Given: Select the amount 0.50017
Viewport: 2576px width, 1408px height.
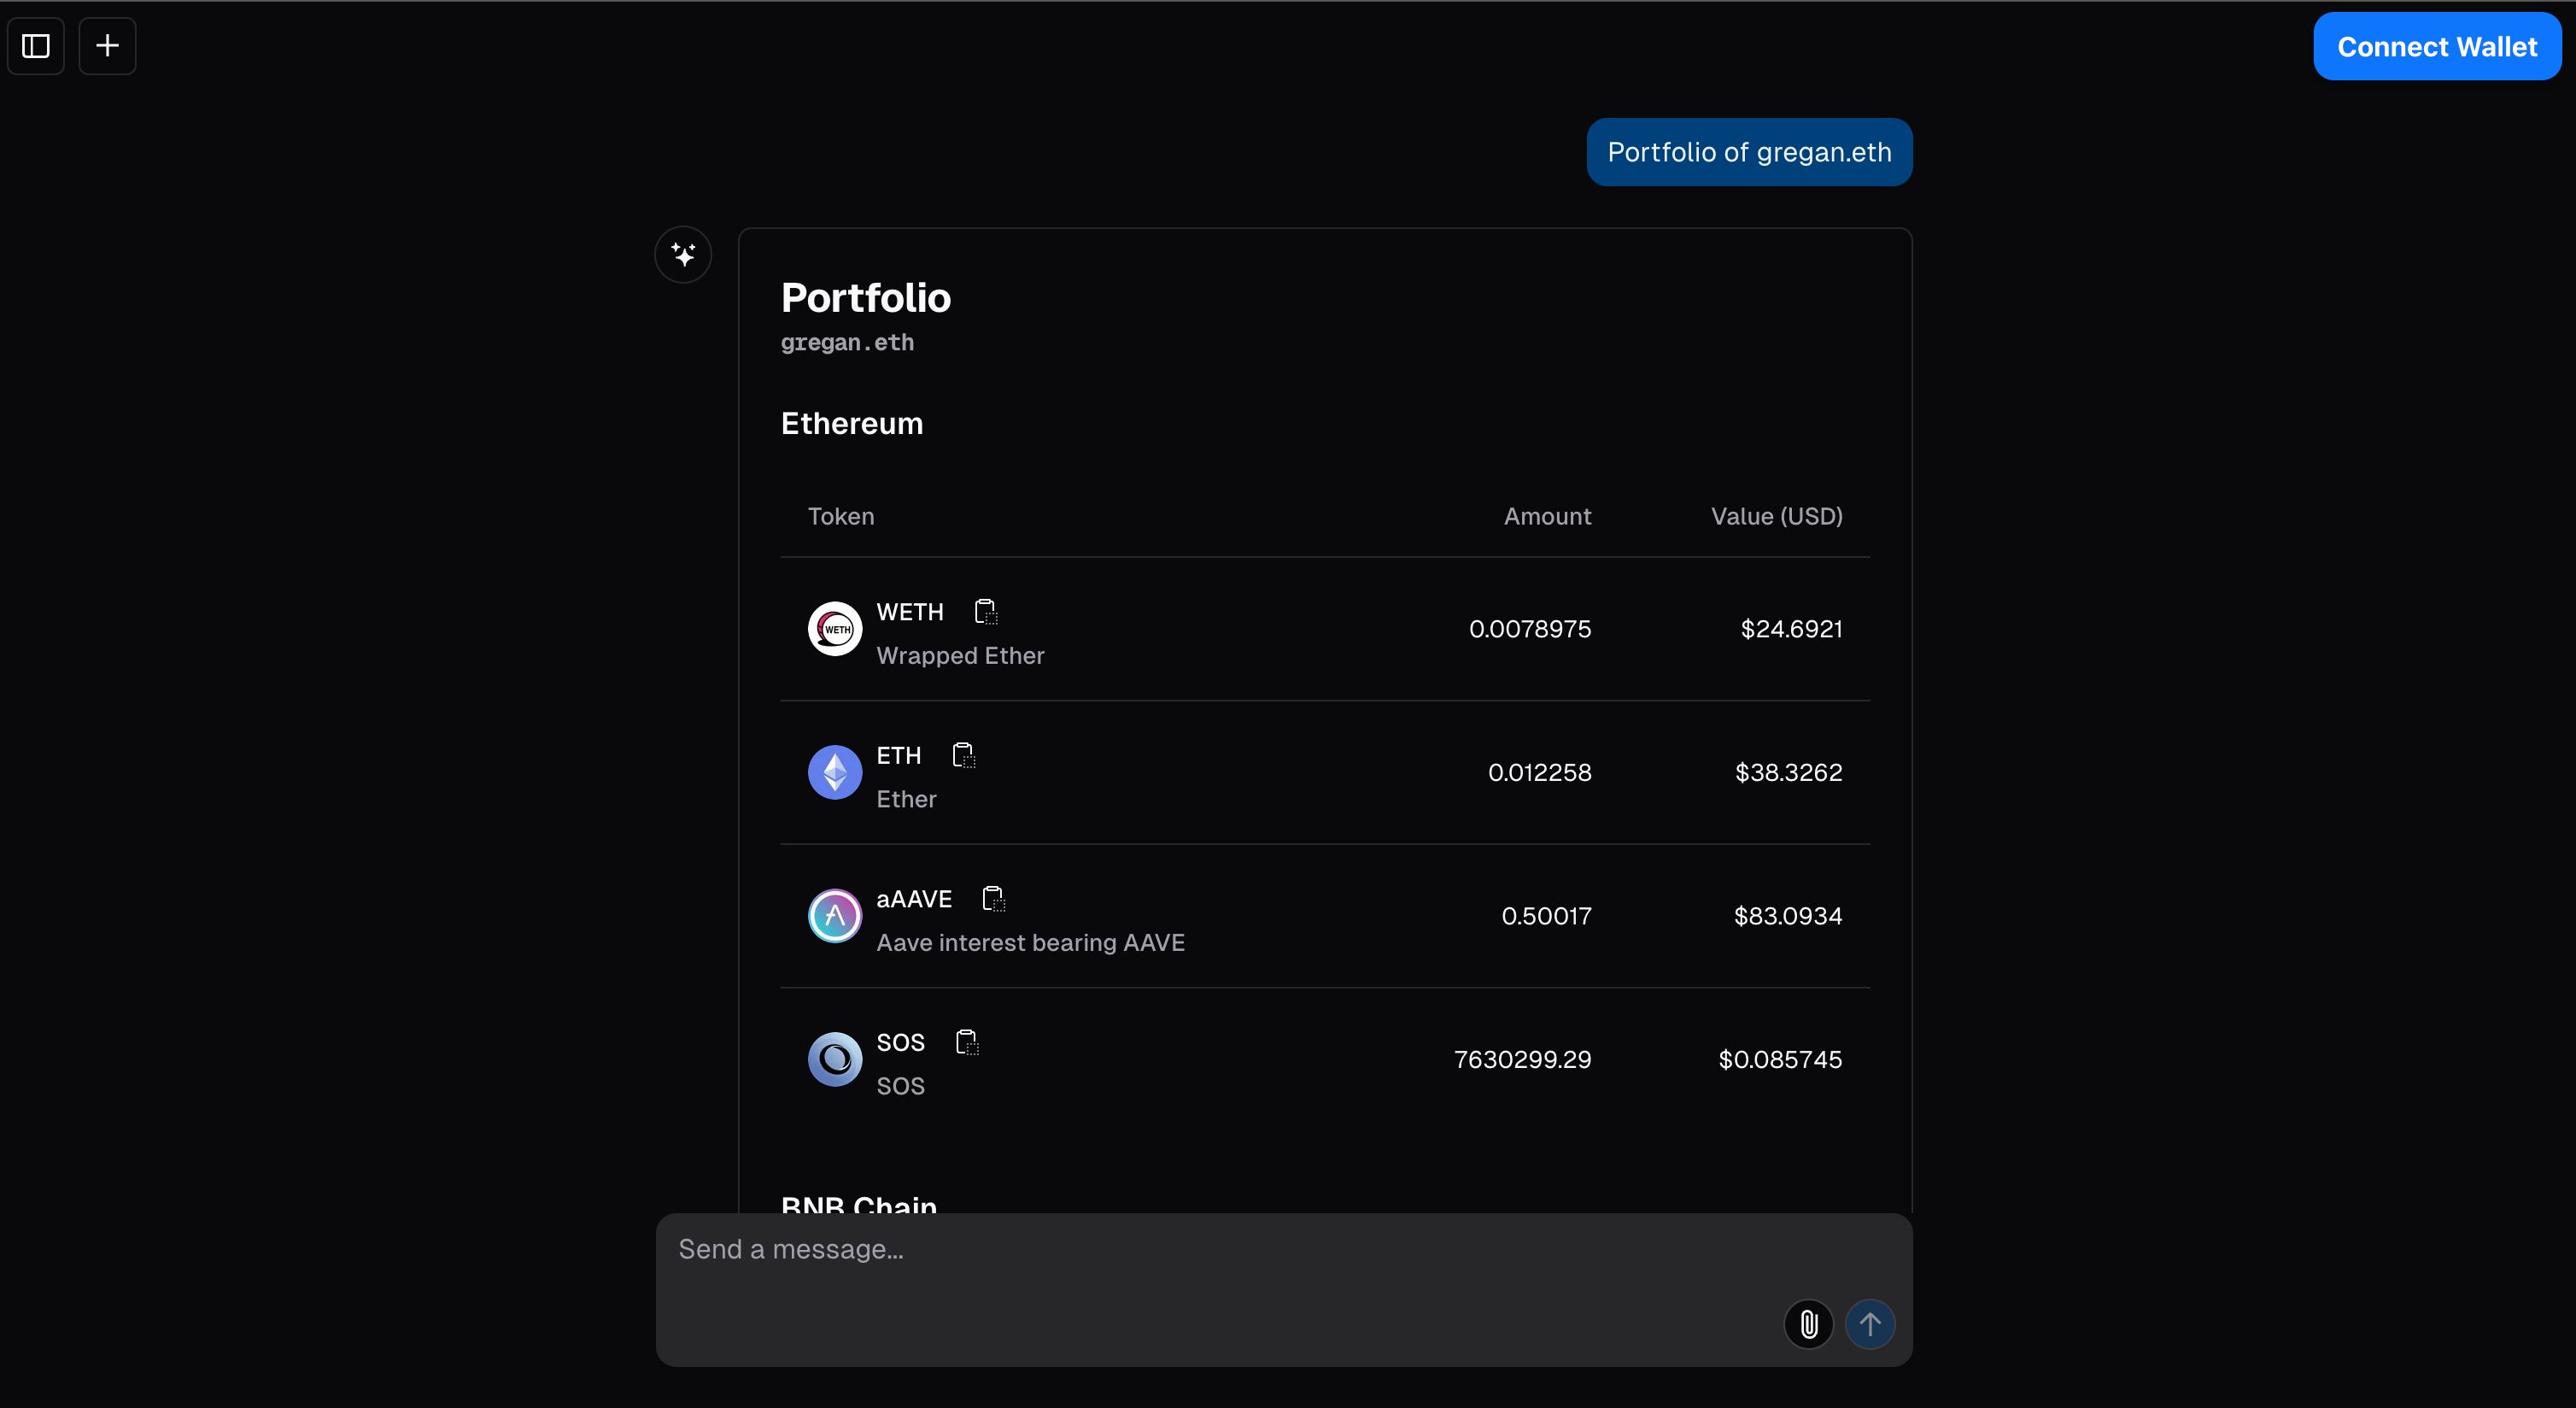Looking at the screenshot, I should tap(1546, 916).
